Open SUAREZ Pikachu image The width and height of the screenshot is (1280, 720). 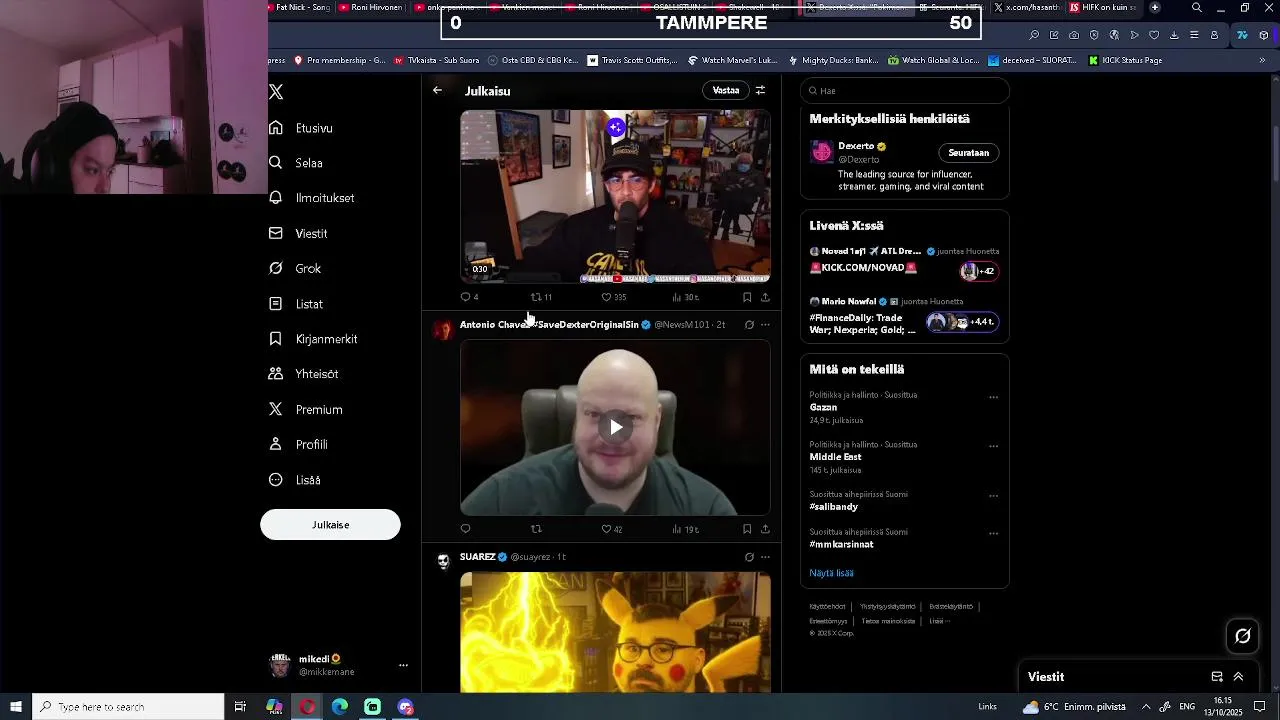tap(615, 632)
